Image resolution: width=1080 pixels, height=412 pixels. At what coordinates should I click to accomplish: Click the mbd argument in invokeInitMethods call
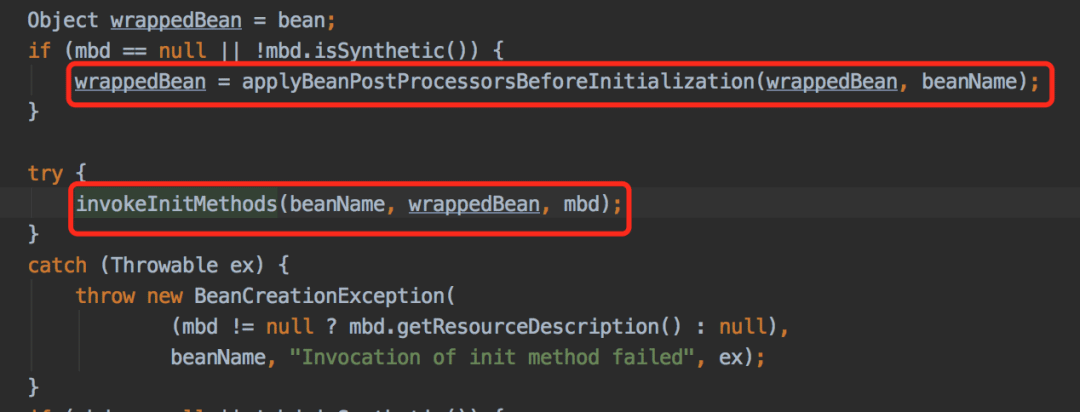[x=581, y=204]
